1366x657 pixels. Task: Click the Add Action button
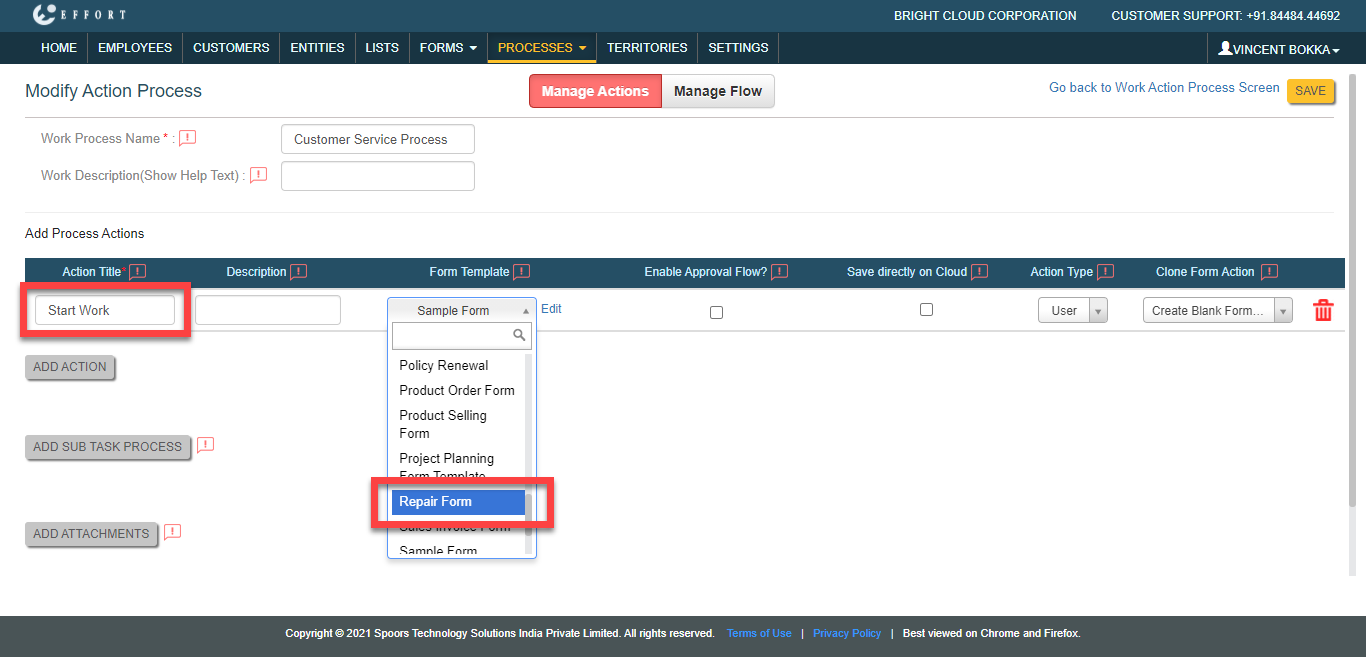pyautogui.click(x=70, y=367)
